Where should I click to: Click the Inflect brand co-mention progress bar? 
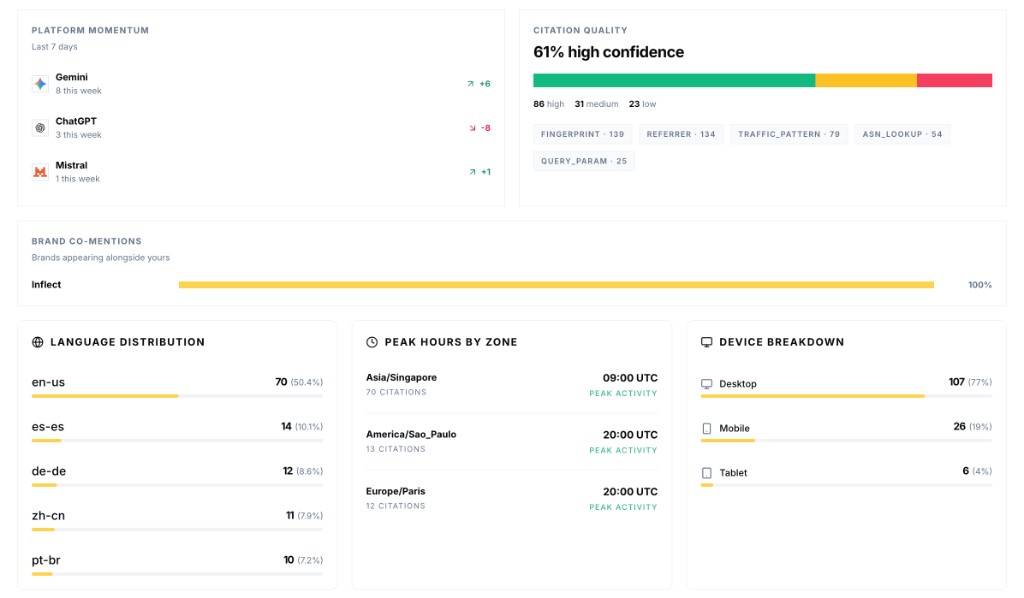555,285
